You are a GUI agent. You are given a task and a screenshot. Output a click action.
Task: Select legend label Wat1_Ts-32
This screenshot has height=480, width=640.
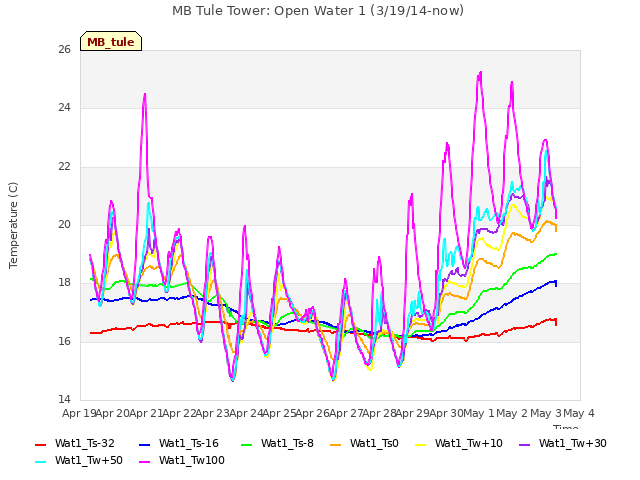pyautogui.click(x=84, y=443)
